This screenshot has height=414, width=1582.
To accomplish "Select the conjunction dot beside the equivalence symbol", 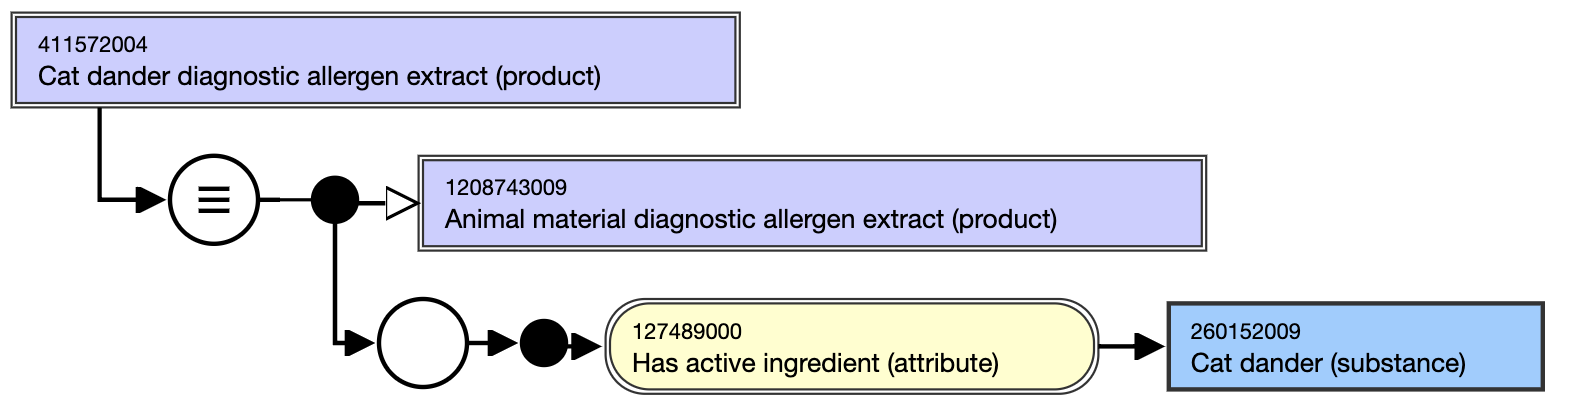I will pyautogui.click(x=335, y=200).
